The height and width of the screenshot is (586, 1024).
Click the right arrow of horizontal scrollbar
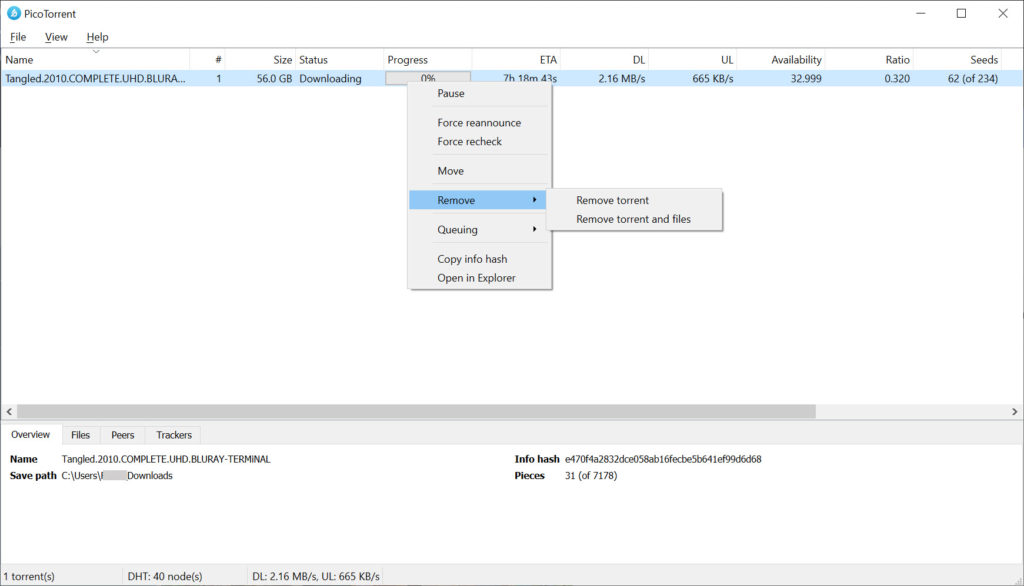click(x=1014, y=412)
